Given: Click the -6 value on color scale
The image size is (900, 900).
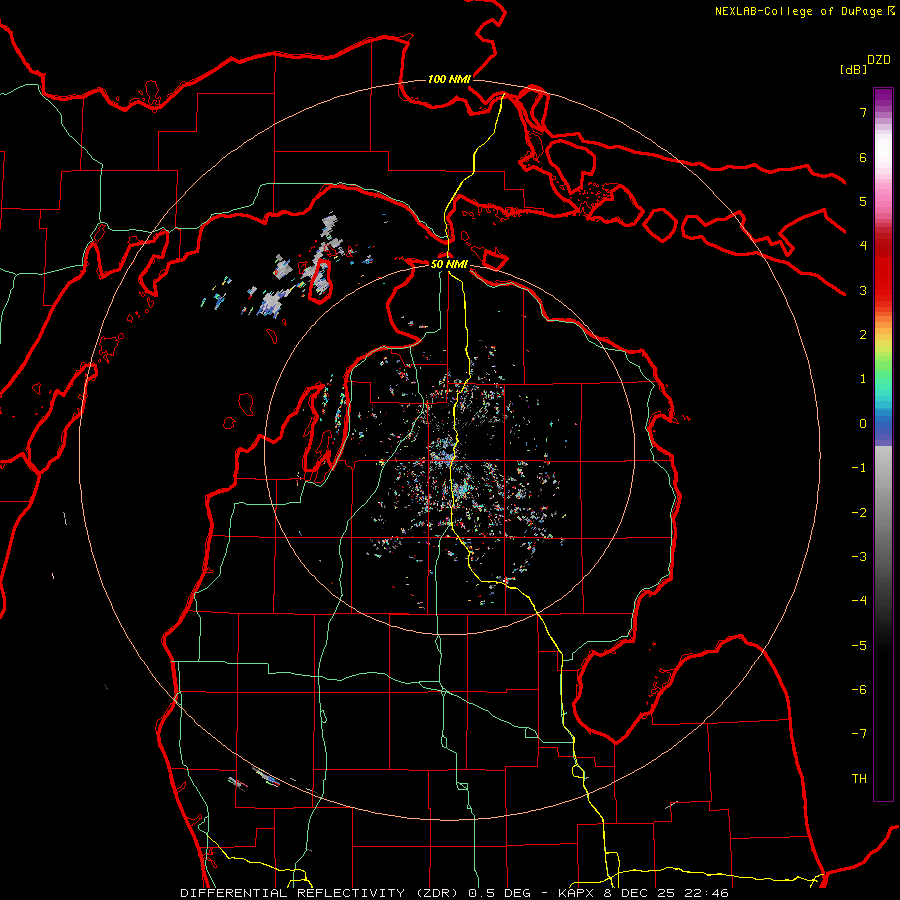Looking at the screenshot, I should [x=859, y=690].
